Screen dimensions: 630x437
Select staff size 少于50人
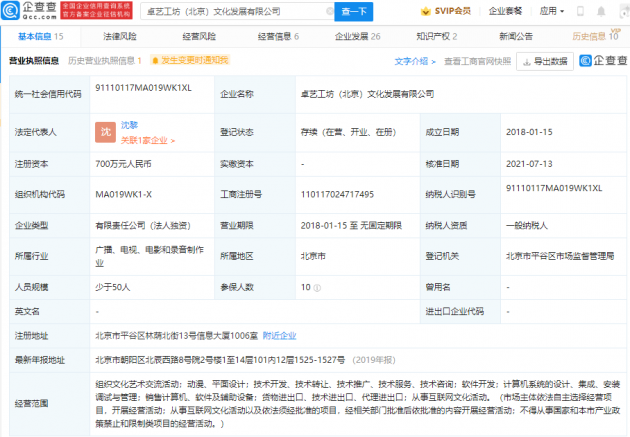112,288
